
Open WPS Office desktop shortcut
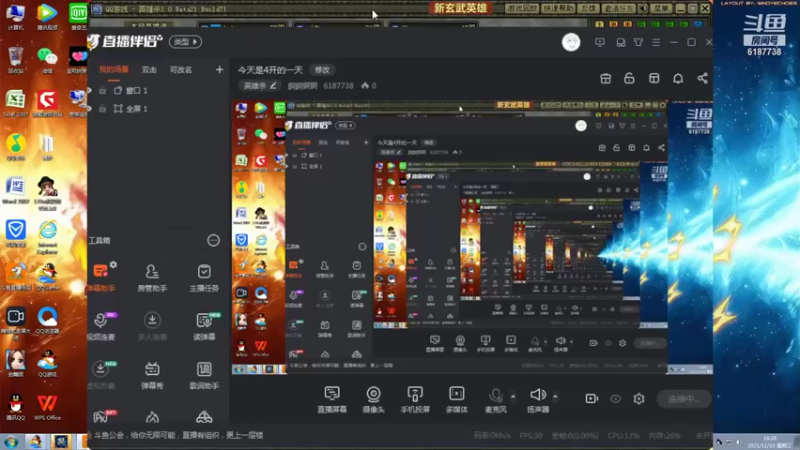tap(47, 407)
